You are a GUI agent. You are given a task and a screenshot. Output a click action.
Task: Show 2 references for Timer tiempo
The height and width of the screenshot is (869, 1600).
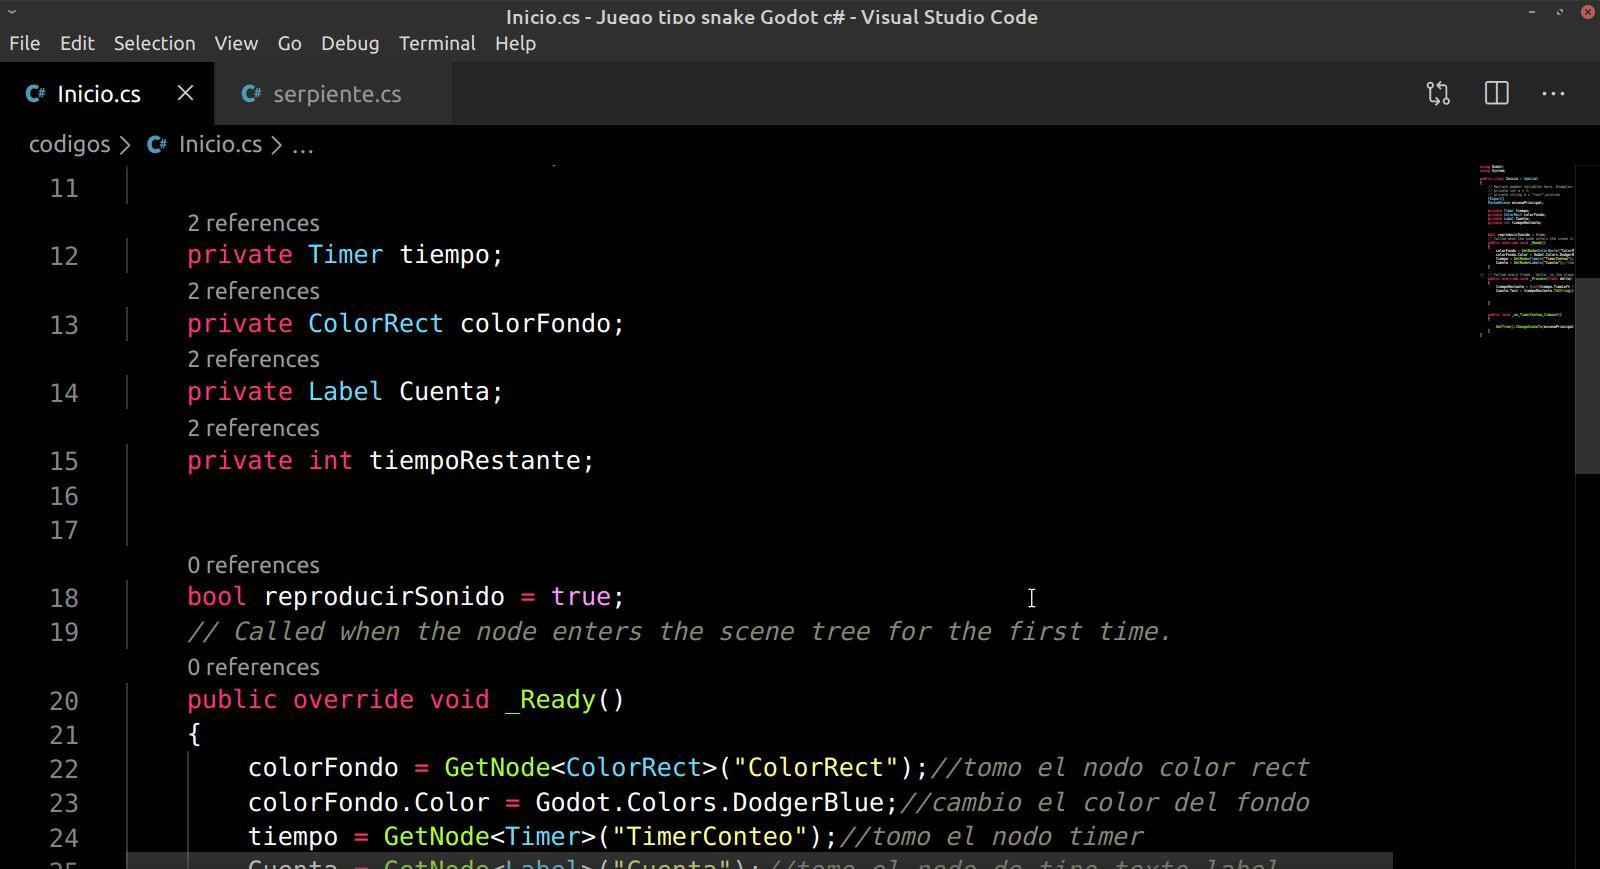pos(253,223)
